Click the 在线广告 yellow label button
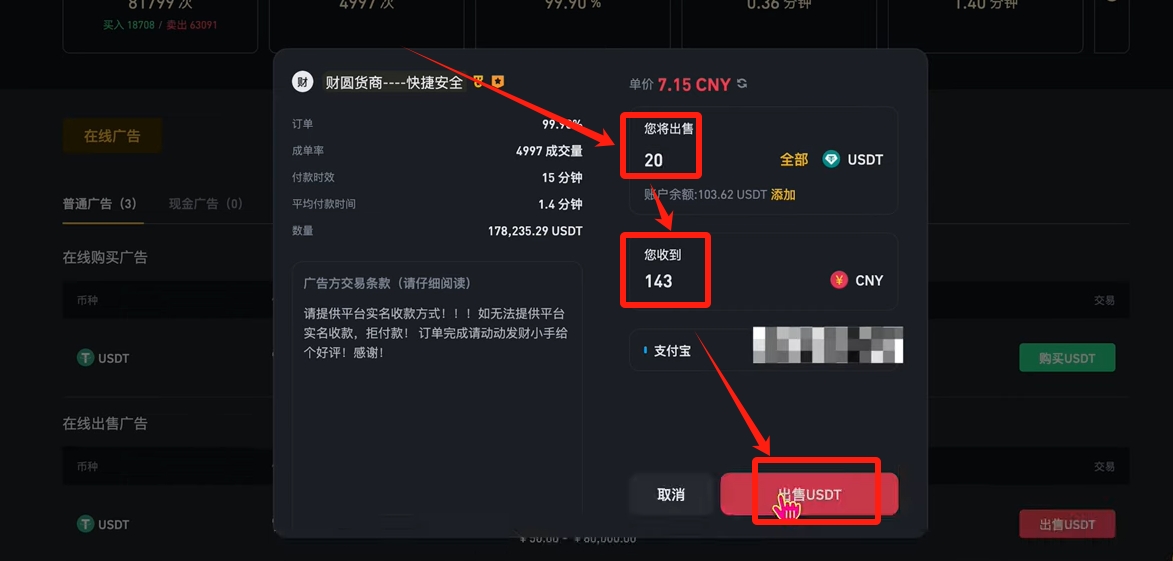The image size is (1173, 561). tap(112, 136)
